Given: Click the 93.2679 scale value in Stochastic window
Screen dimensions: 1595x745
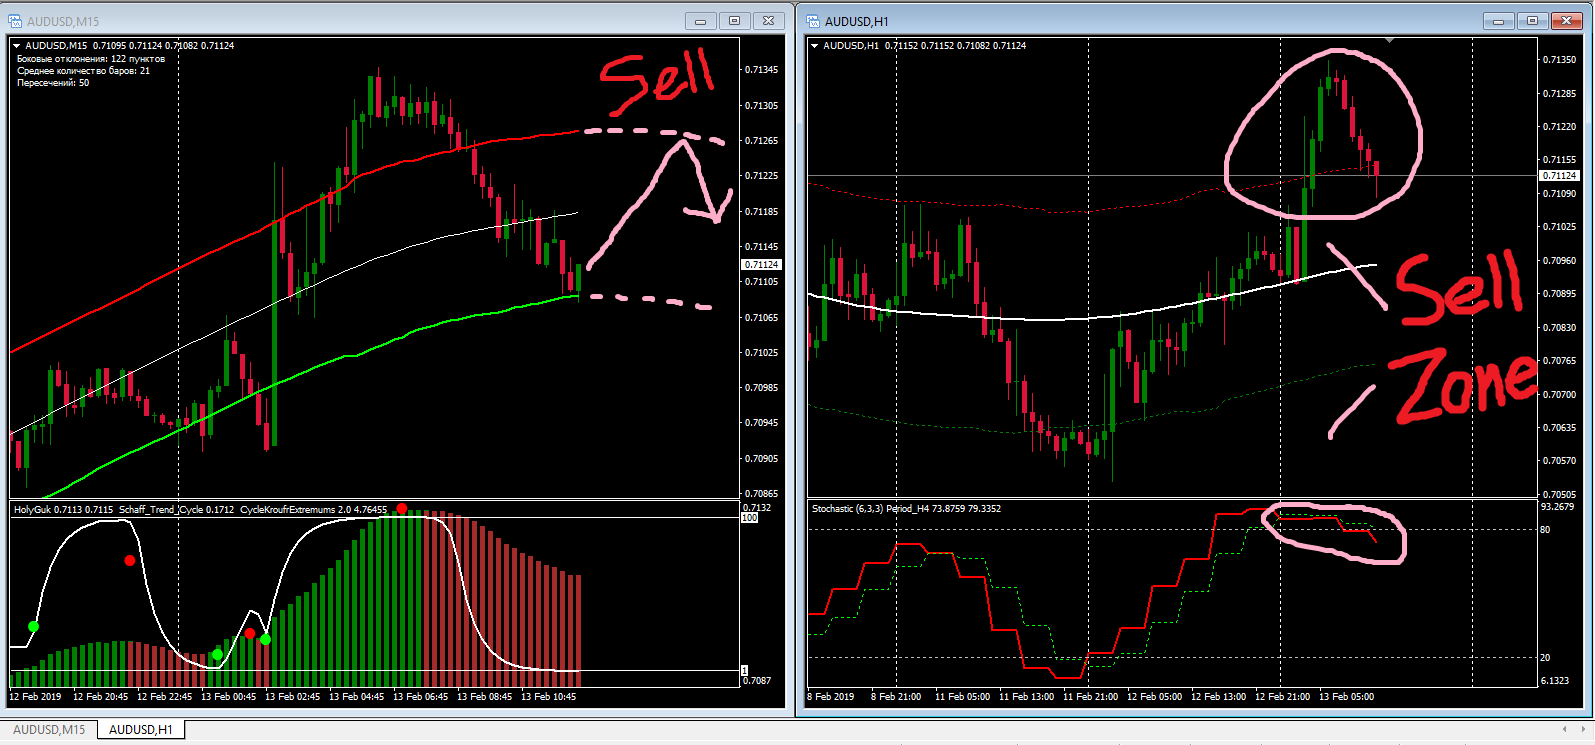Looking at the screenshot, I should [x=1557, y=507].
